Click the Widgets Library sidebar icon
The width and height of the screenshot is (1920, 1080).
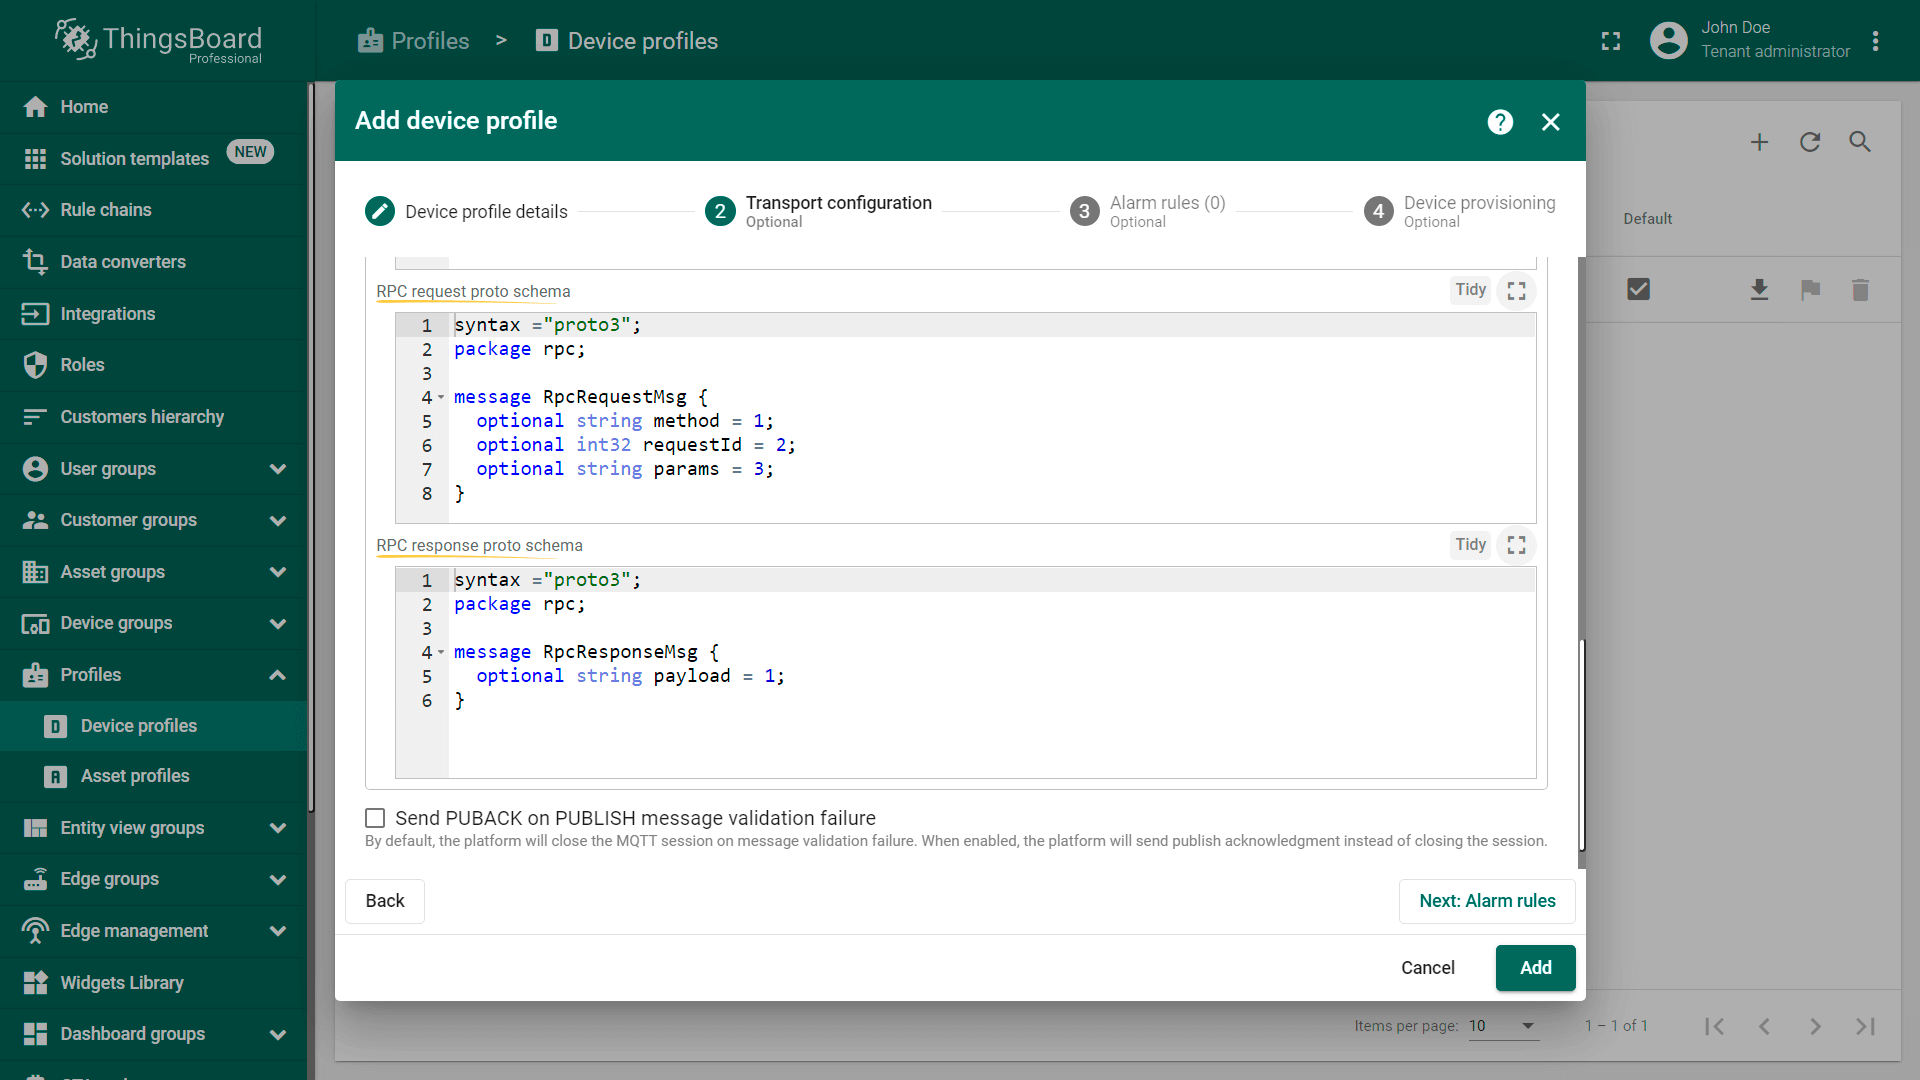[36, 982]
